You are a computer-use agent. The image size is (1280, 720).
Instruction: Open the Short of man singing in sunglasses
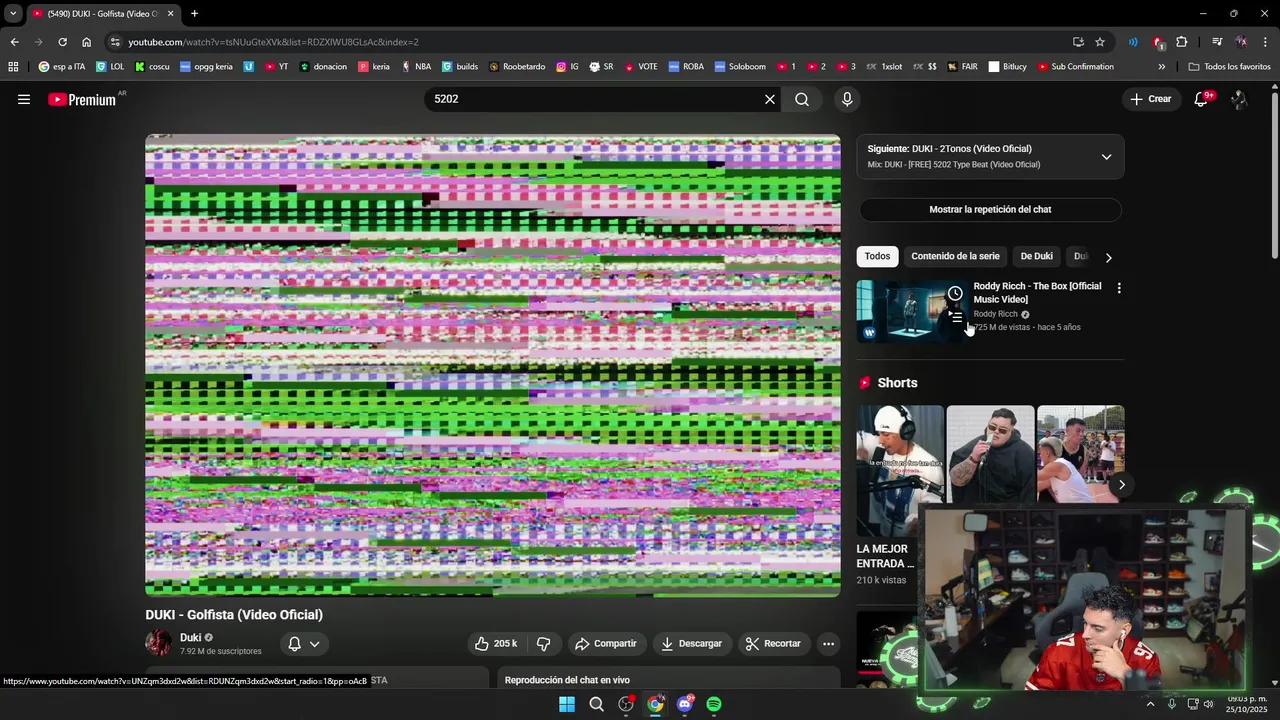990,456
